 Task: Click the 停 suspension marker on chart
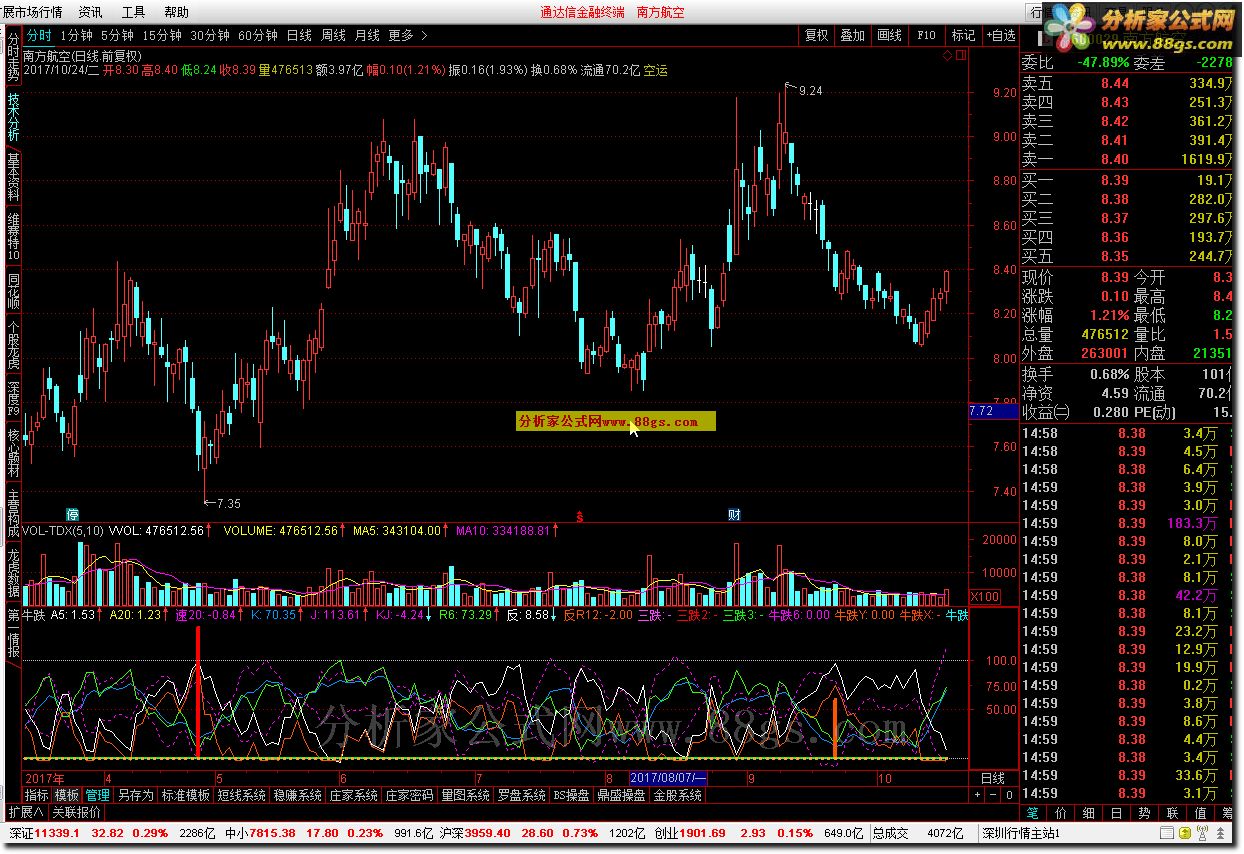tap(73, 515)
